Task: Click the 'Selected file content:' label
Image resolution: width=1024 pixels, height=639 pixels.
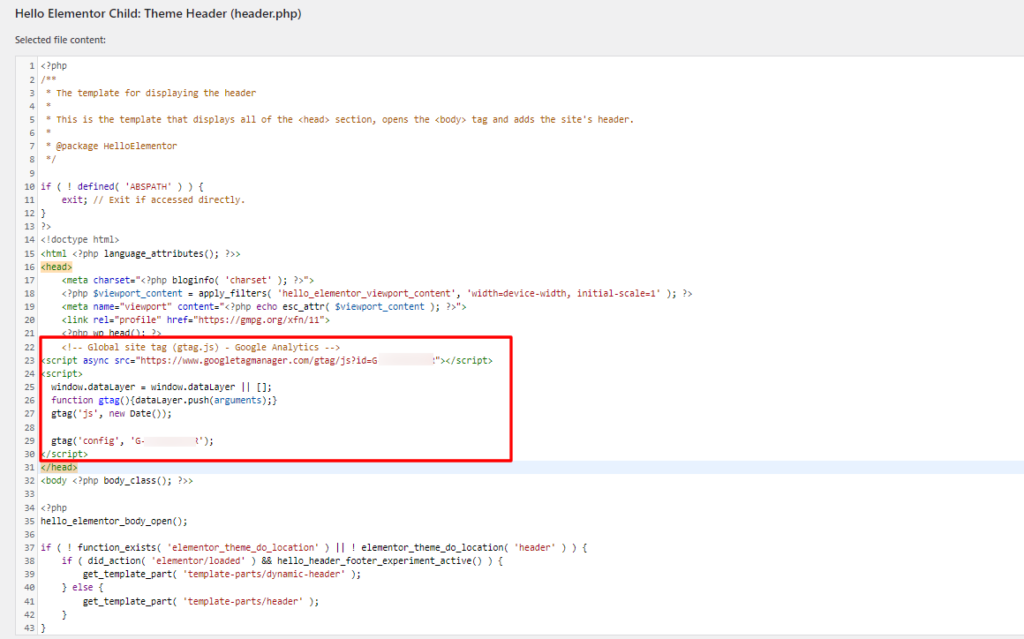Action: pos(60,40)
